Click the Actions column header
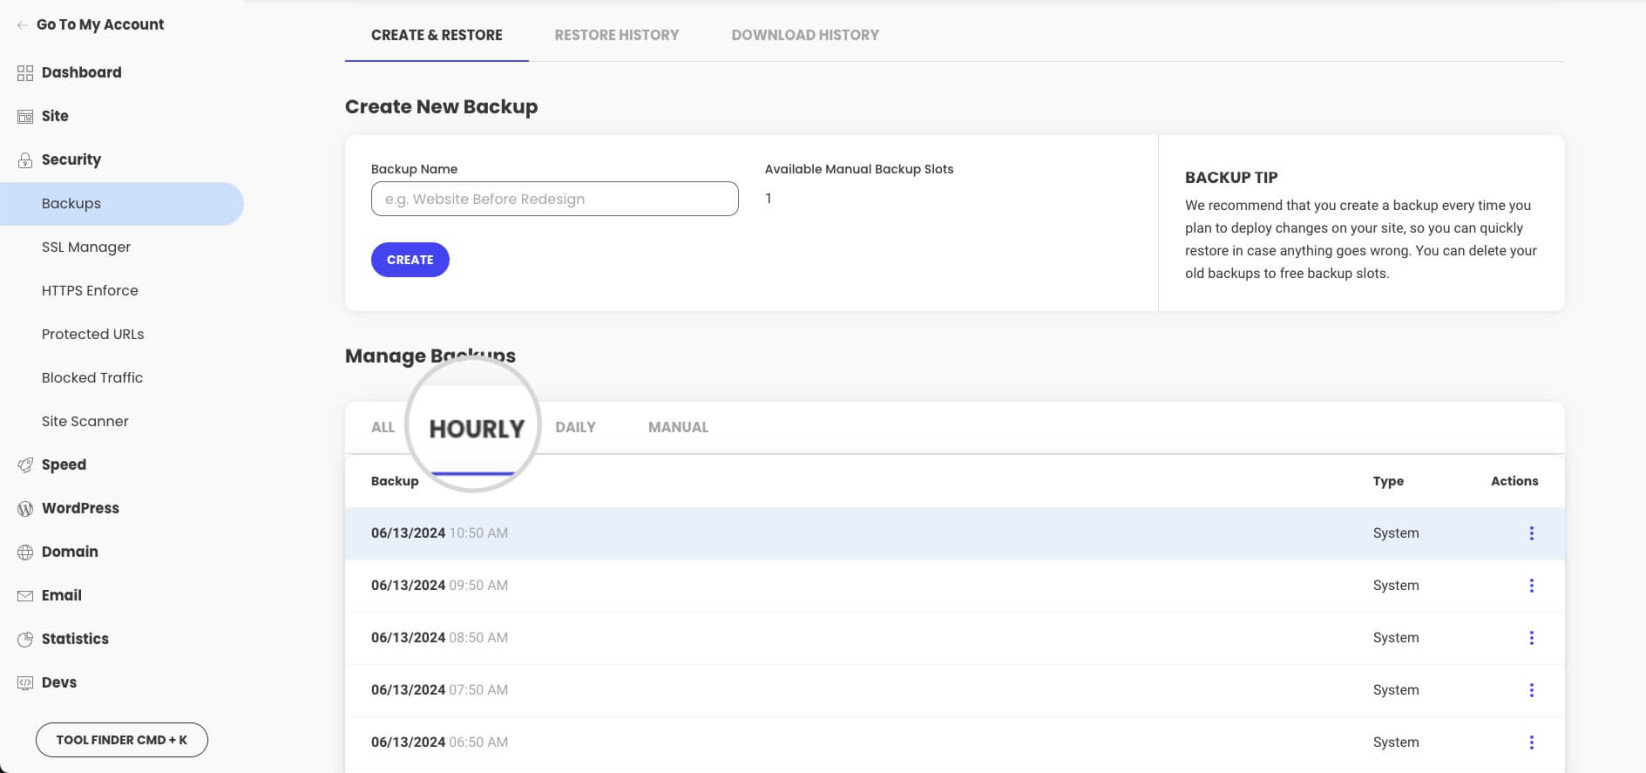1646x773 pixels. pyautogui.click(x=1514, y=481)
